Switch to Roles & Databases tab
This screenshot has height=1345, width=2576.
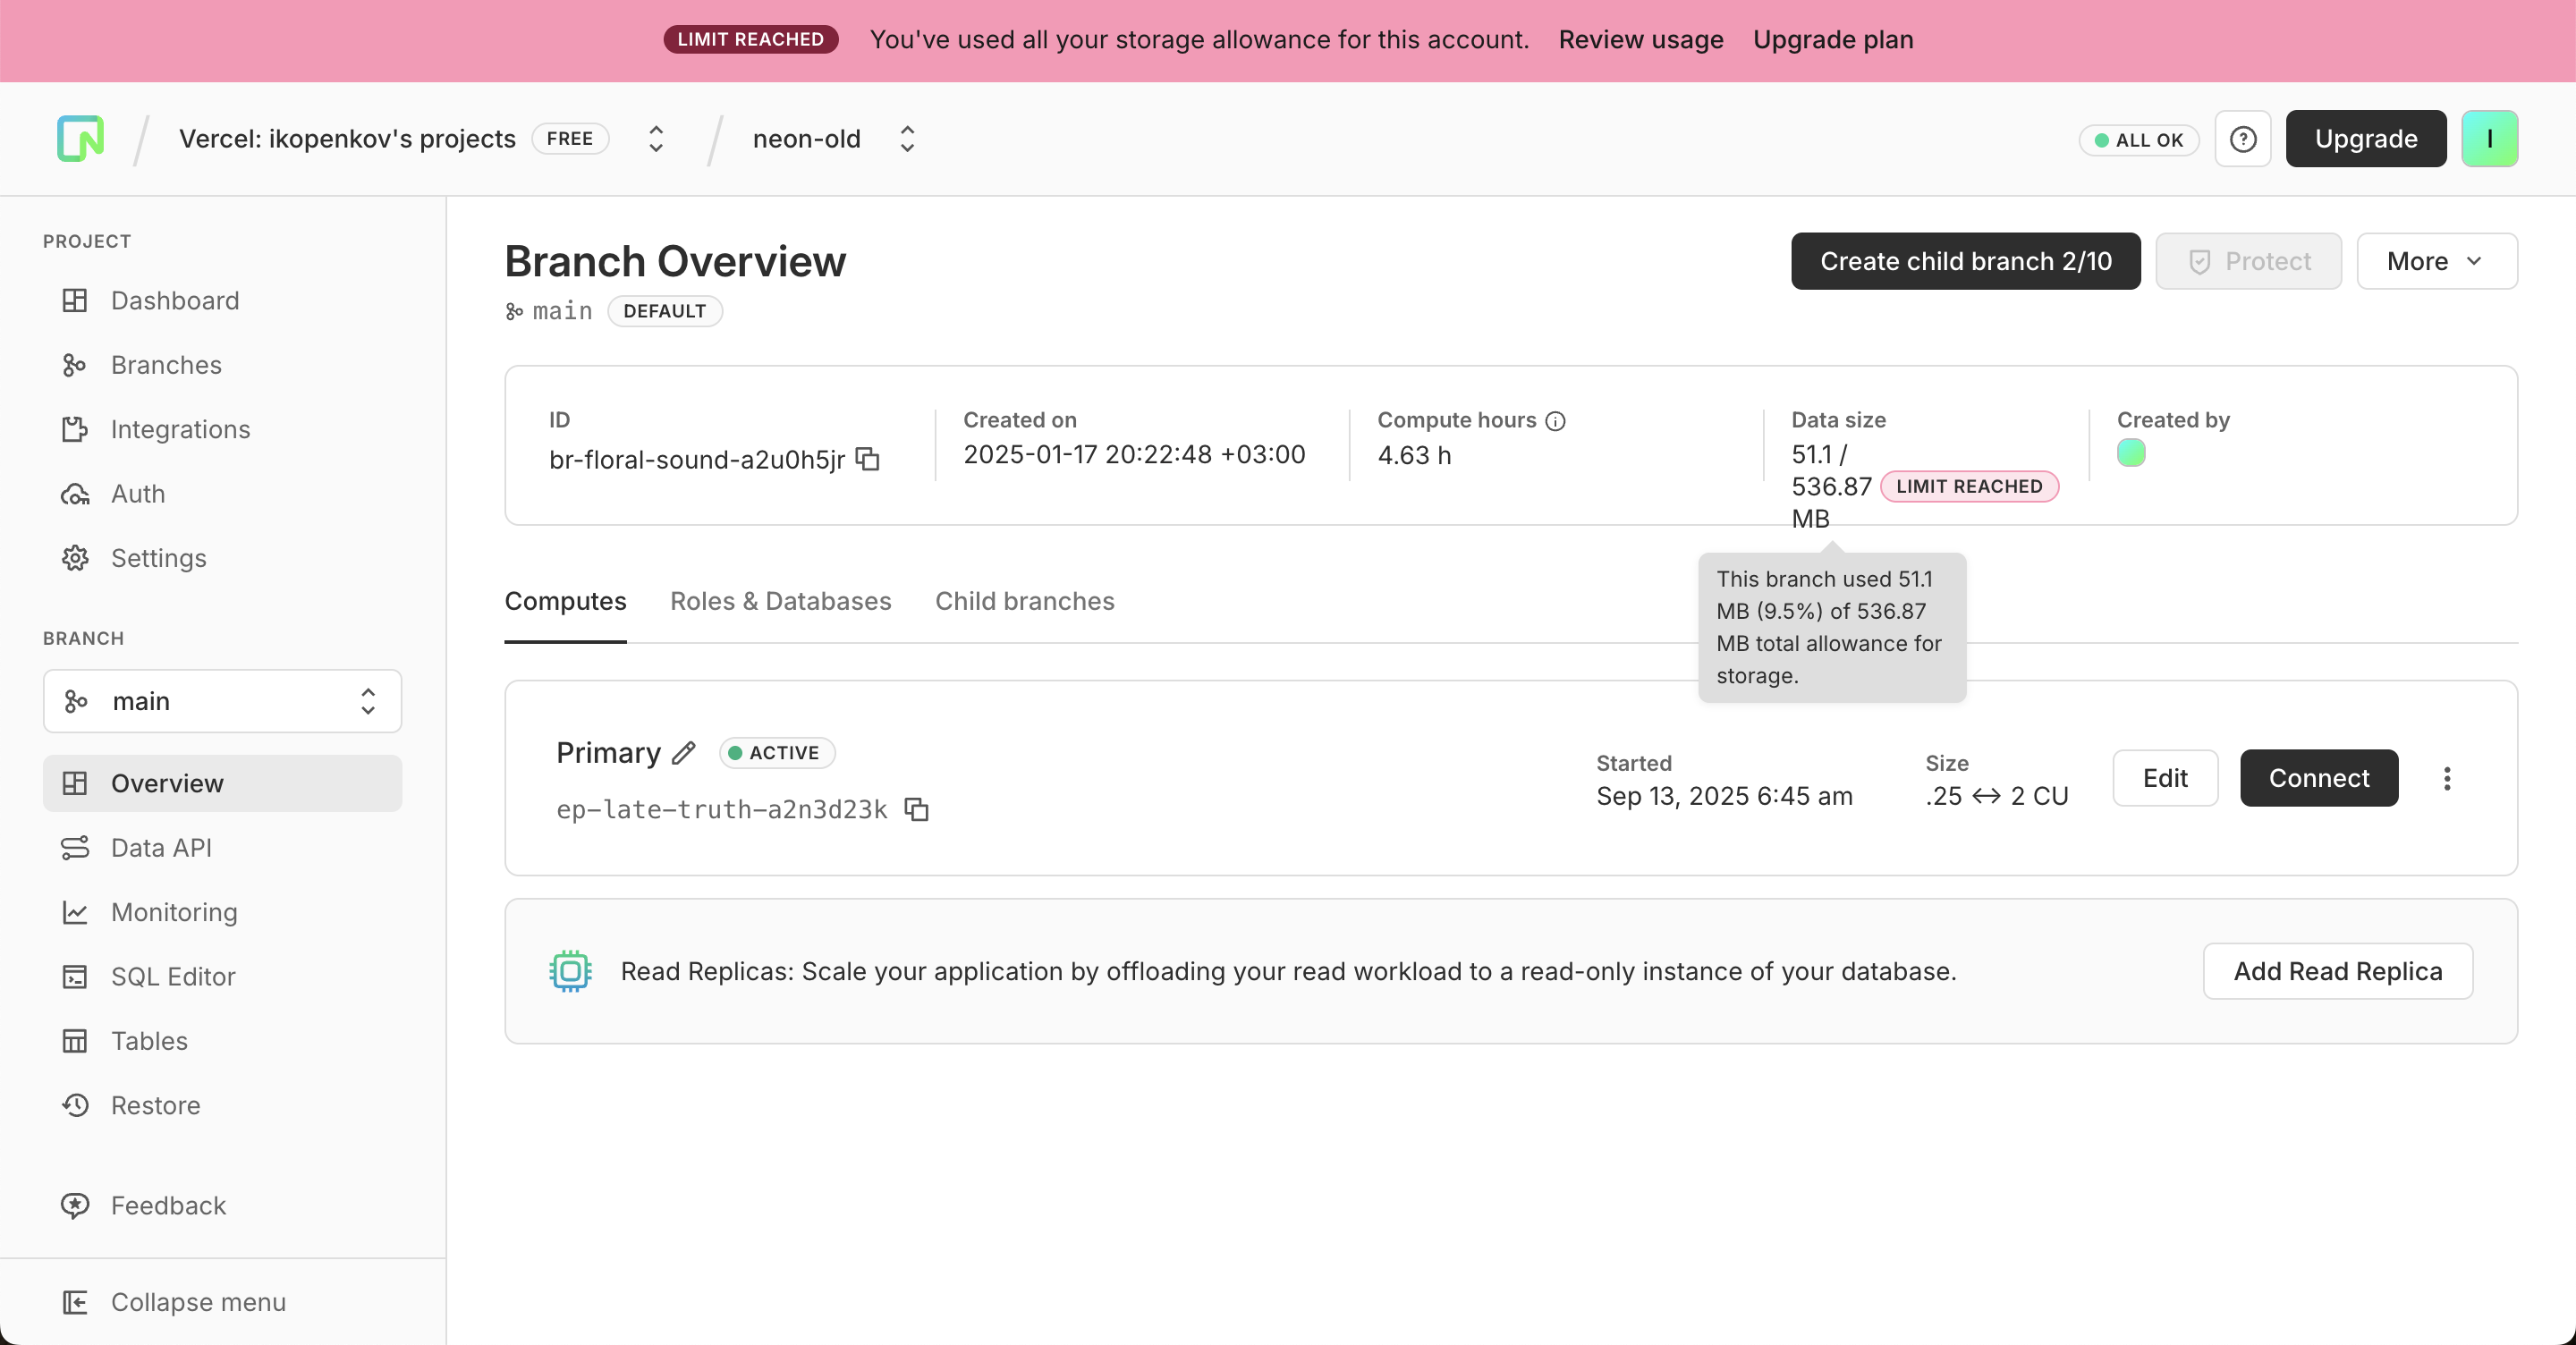(780, 601)
